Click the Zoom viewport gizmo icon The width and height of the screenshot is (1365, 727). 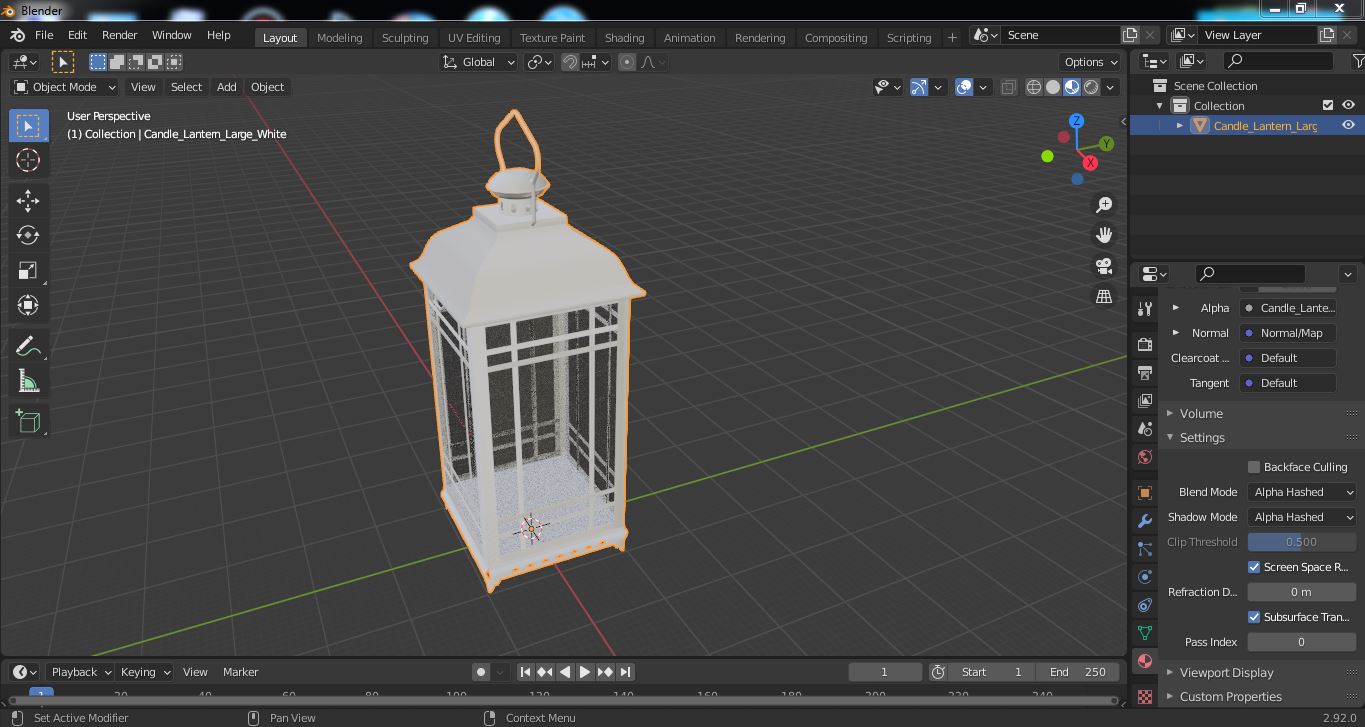(1104, 205)
